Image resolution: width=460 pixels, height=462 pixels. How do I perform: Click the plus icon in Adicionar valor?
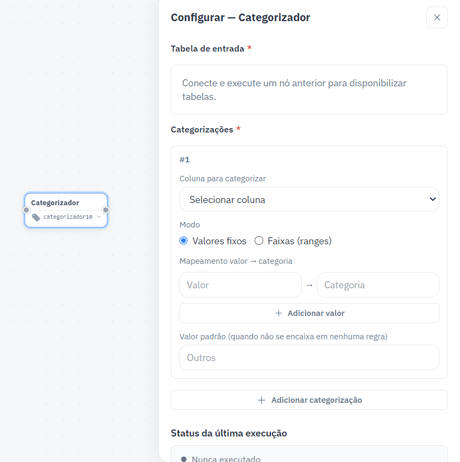(279, 313)
